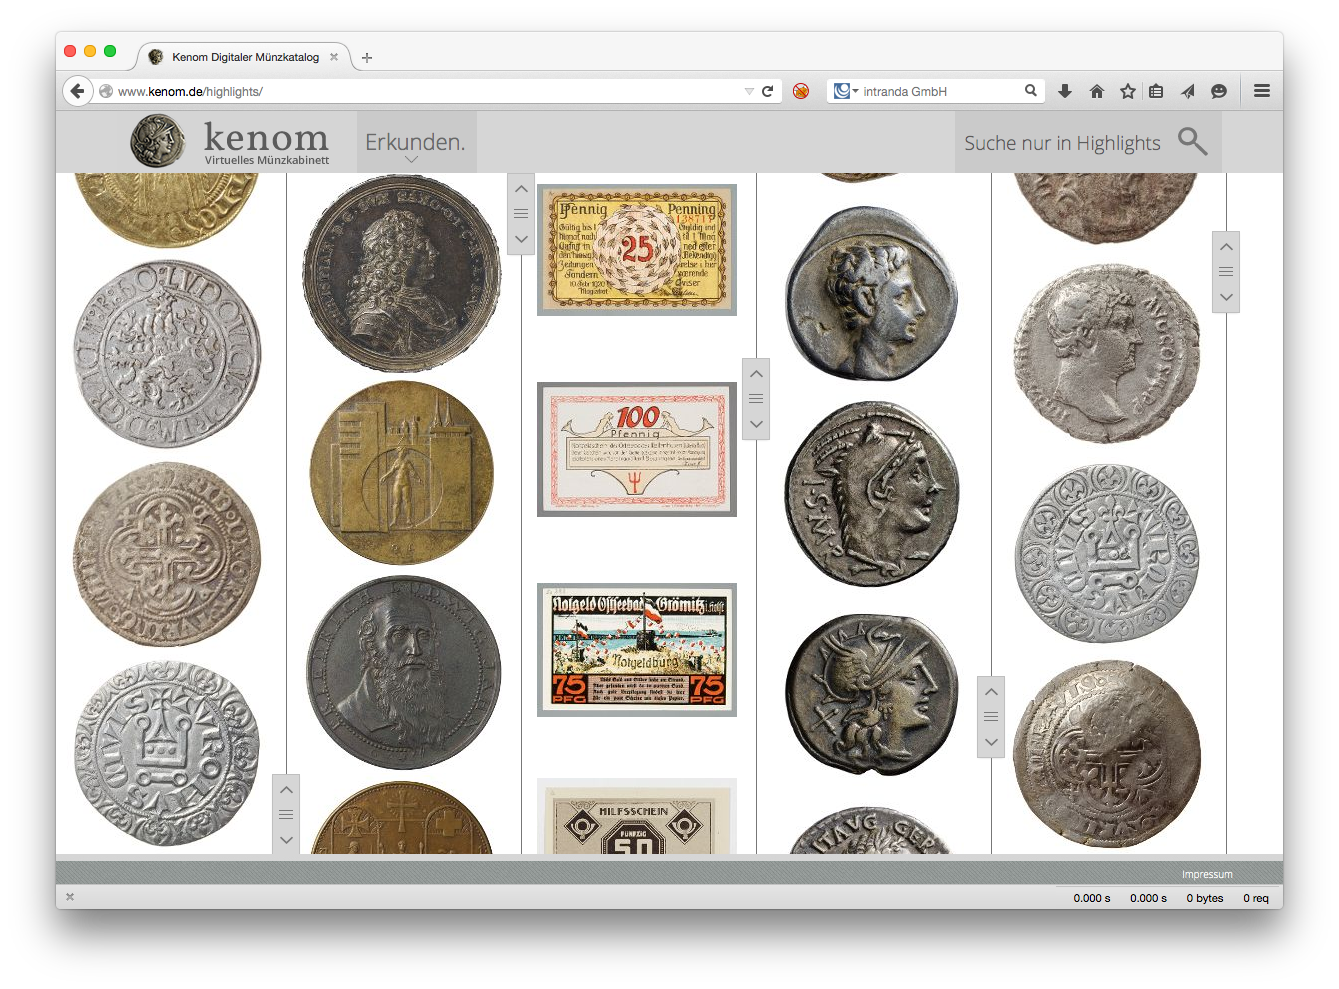
Task: Open the chat bubble icon in toolbar
Action: pyautogui.click(x=1219, y=91)
